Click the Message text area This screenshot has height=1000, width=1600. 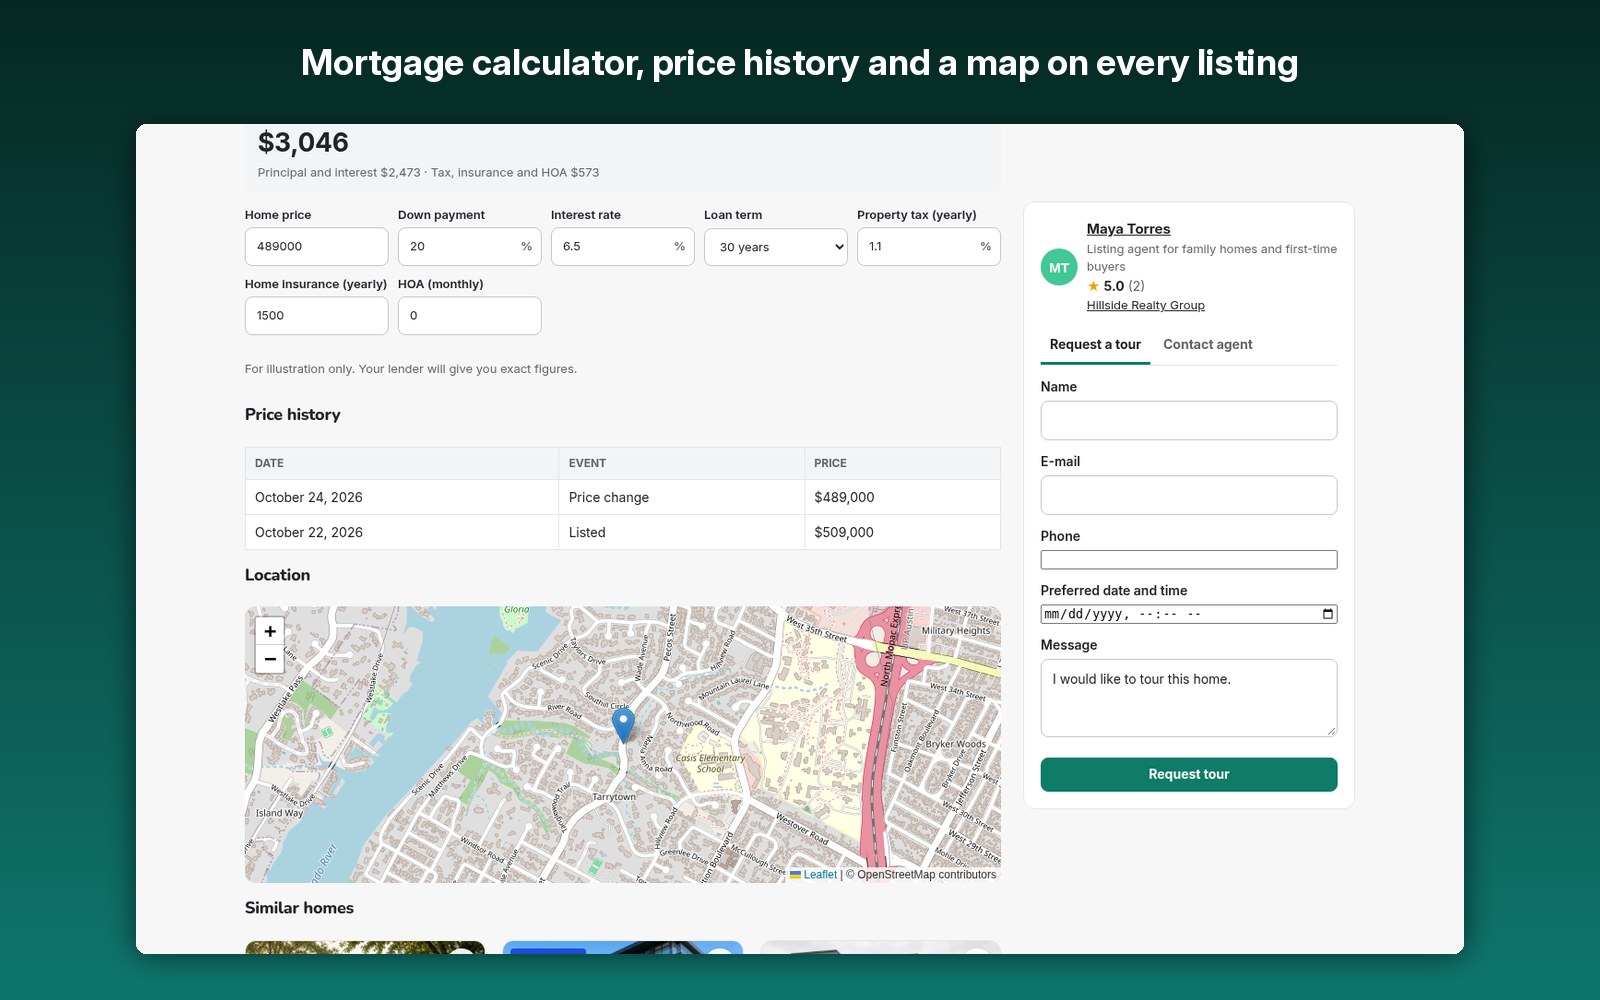click(x=1189, y=698)
